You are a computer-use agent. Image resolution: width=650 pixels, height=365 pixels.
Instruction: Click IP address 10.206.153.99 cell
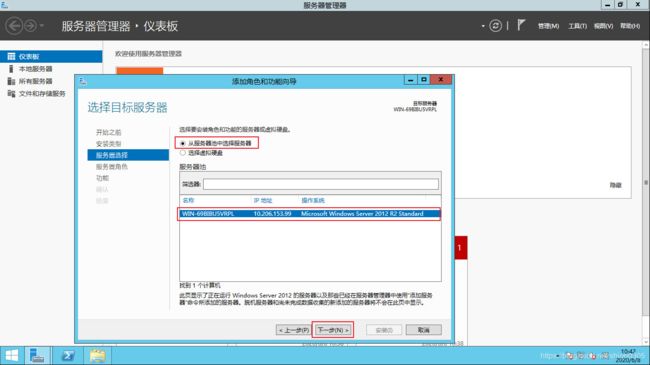pyautogui.click(x=272, y=214)
